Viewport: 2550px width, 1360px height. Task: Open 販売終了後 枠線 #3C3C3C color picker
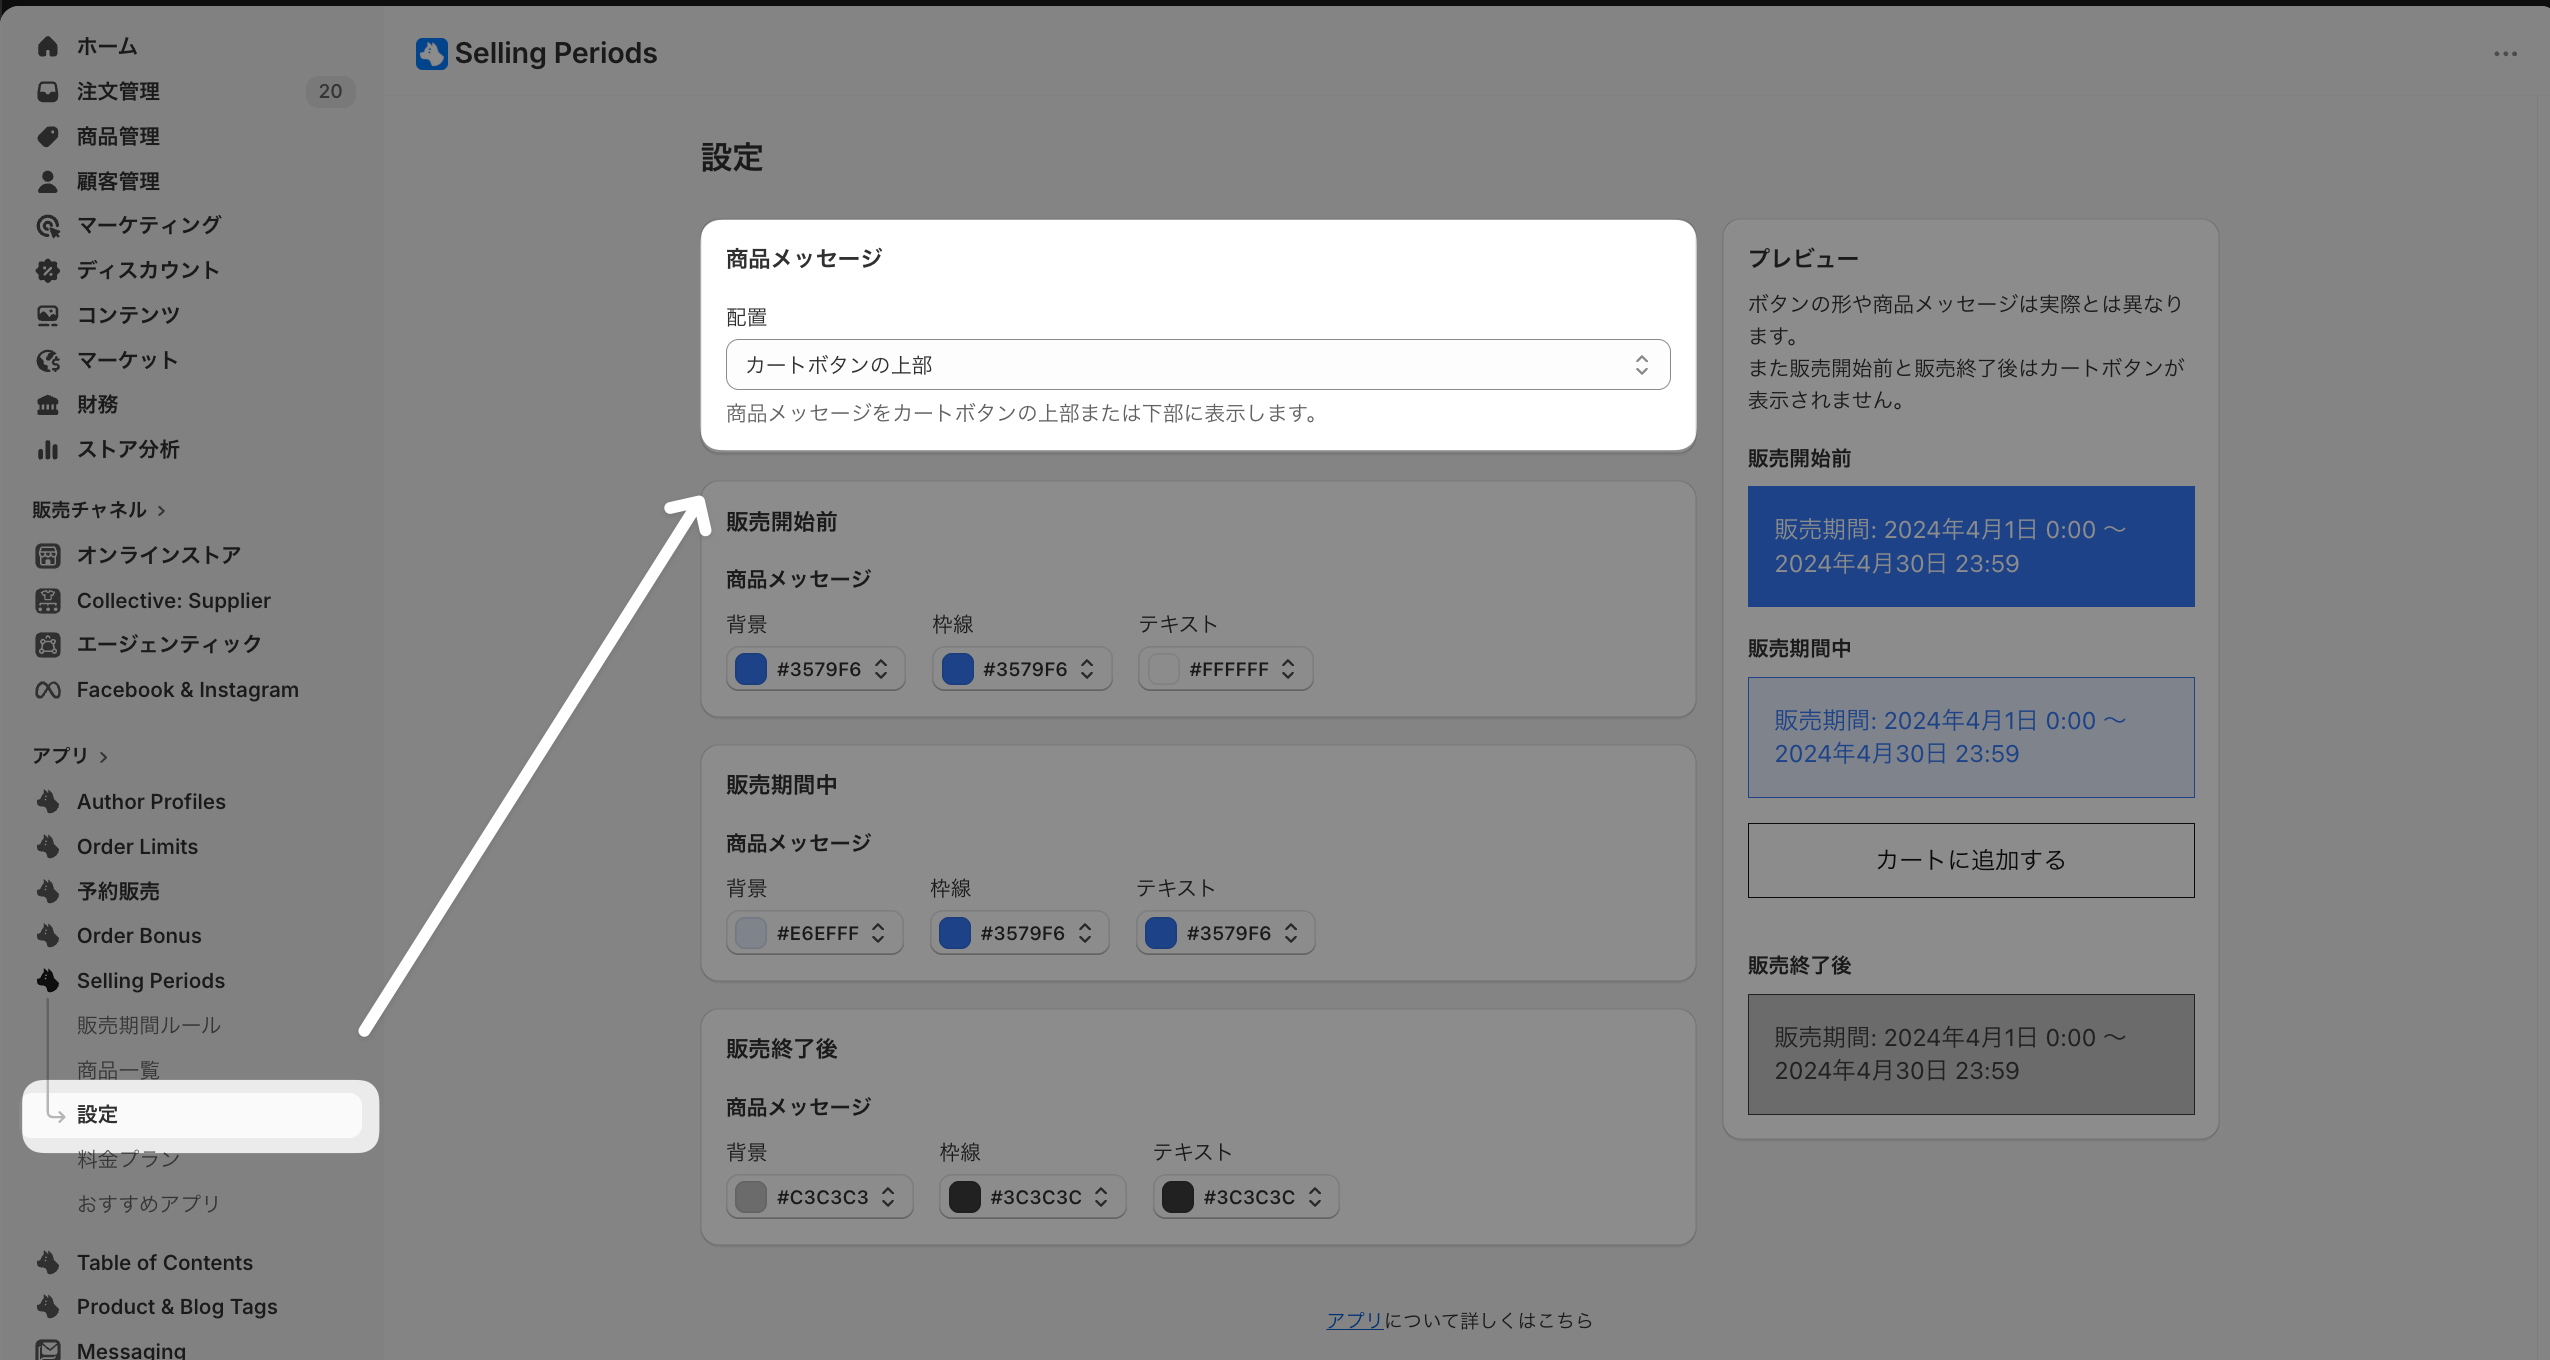pyautogui.click(x=1032, y=1197)
